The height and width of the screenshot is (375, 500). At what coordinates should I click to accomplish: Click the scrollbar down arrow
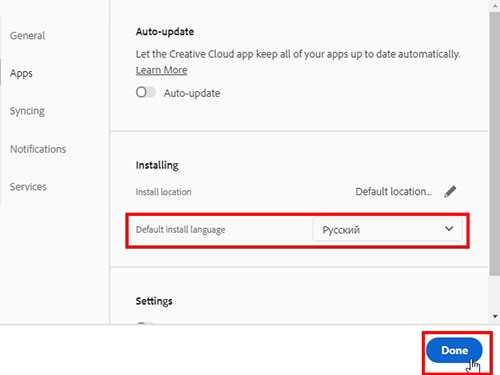tap(495, 316)
